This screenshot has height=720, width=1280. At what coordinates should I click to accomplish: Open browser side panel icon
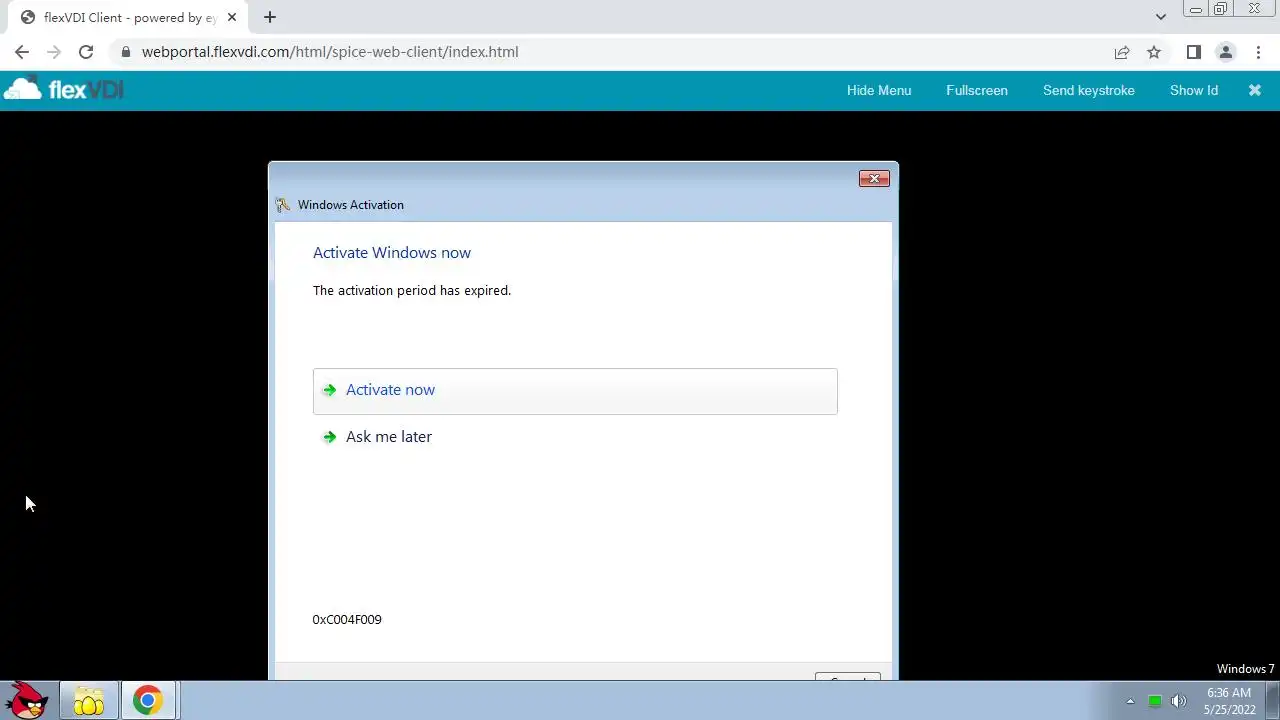(x=1194, y=52)
